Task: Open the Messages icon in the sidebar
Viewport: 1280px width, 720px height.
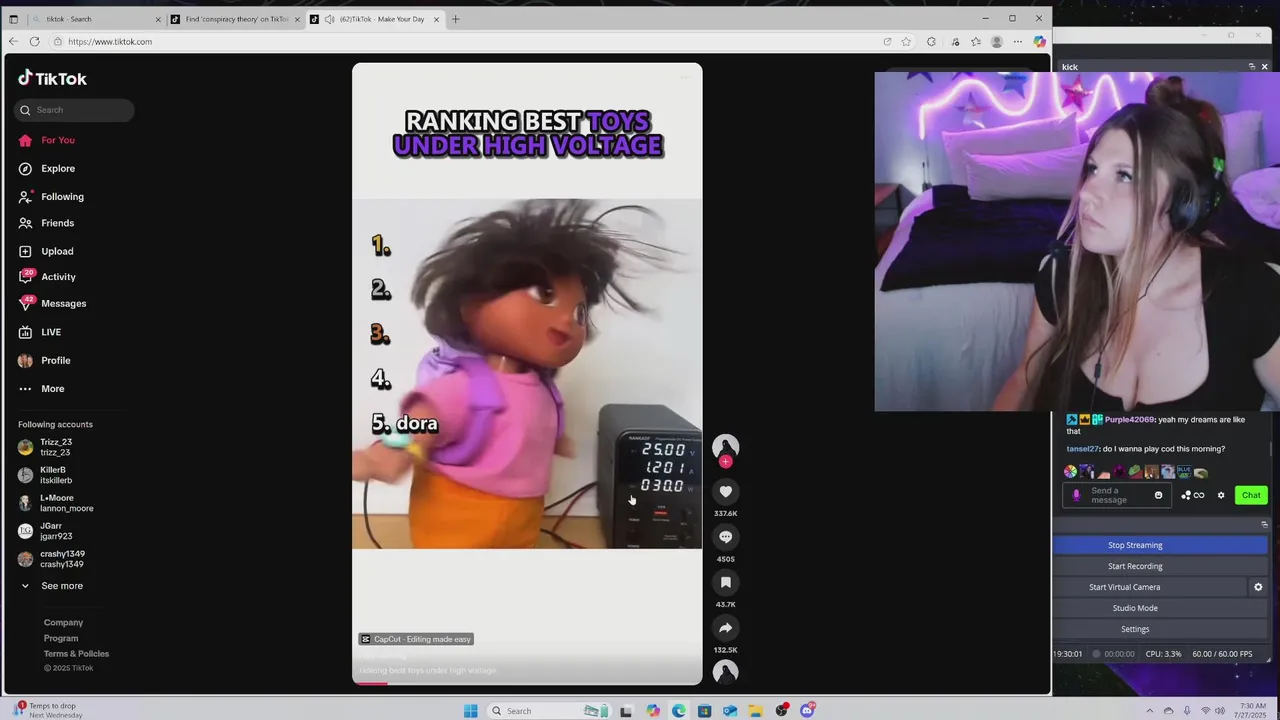Action: click(x=25, y=303)
